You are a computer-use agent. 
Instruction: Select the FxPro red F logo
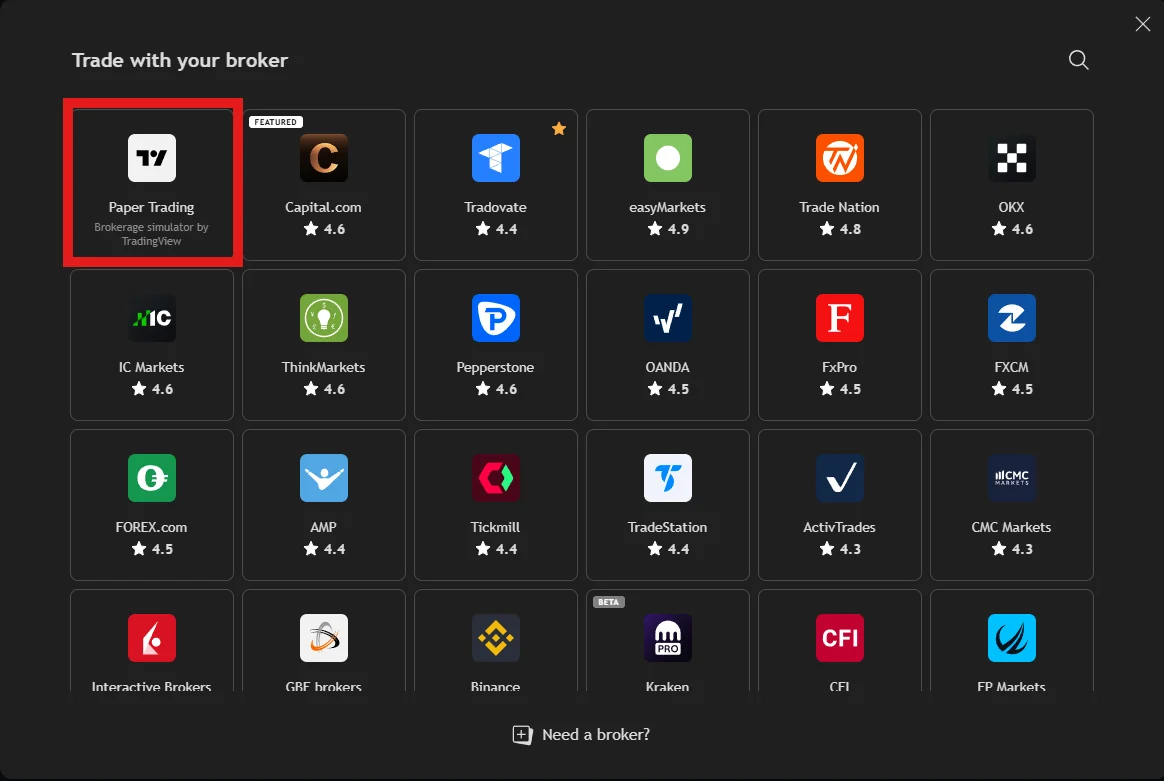[840, 318]
